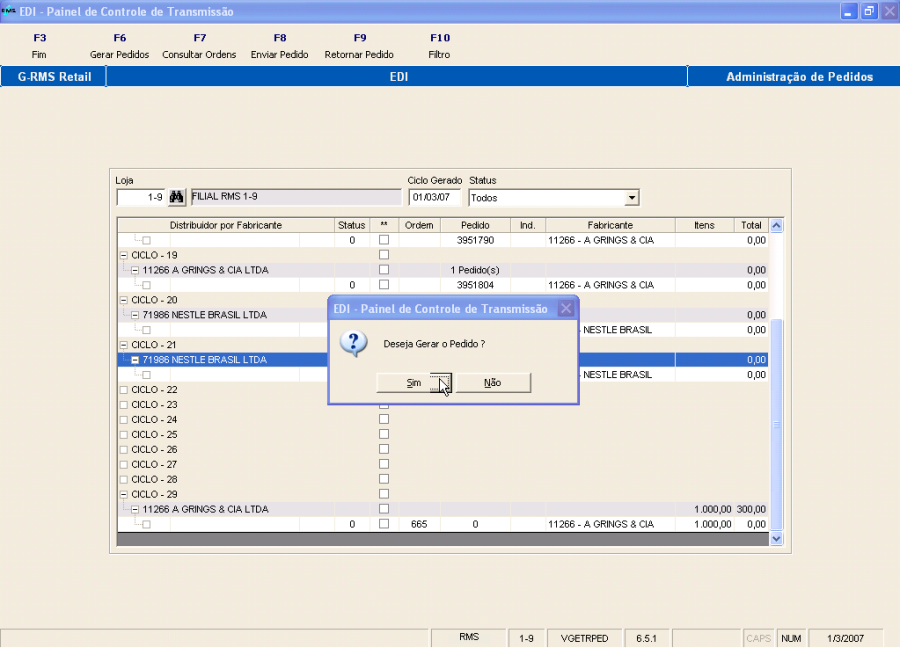Expand the CICLO - 22 node
Image resolution: width=900 pixels, height=648 pixels.
[123, 390]
